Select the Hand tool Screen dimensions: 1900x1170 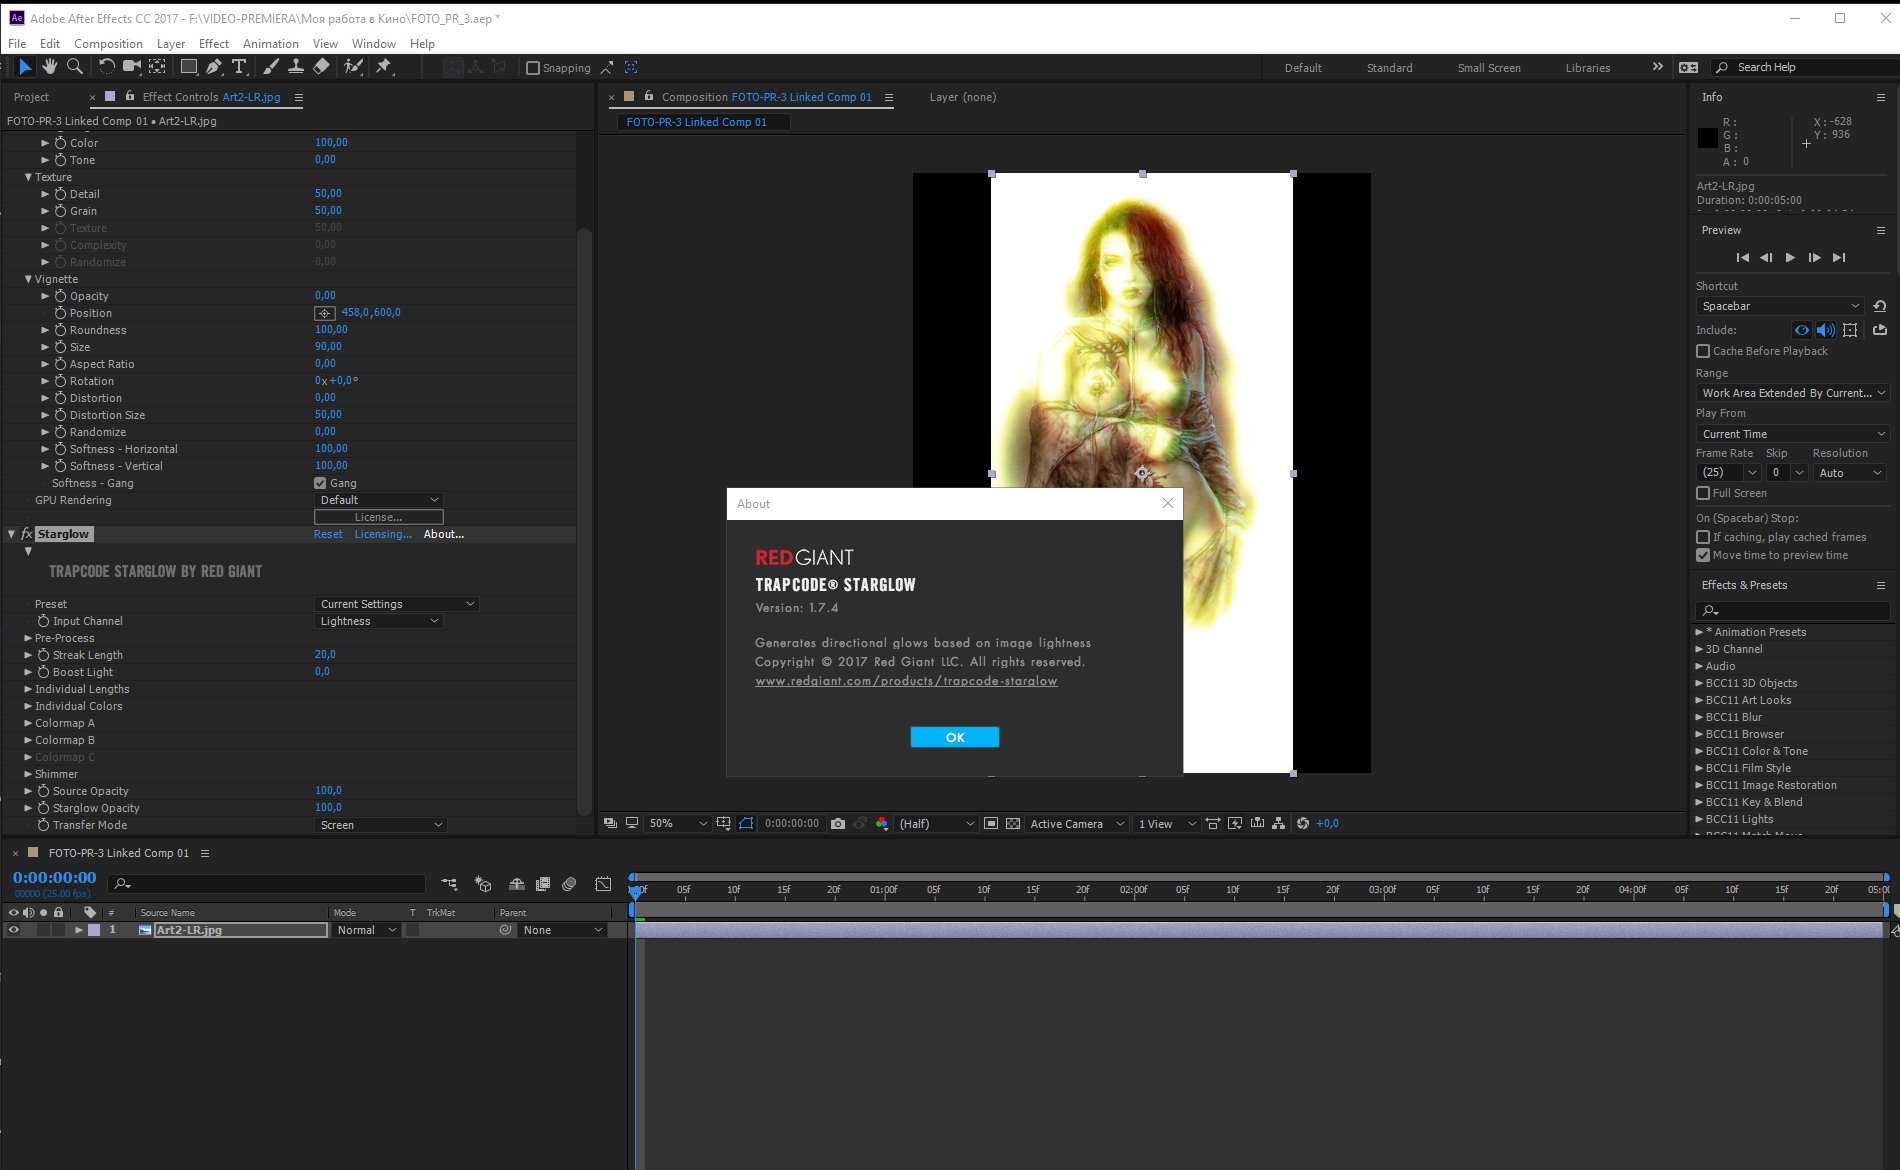49,67
